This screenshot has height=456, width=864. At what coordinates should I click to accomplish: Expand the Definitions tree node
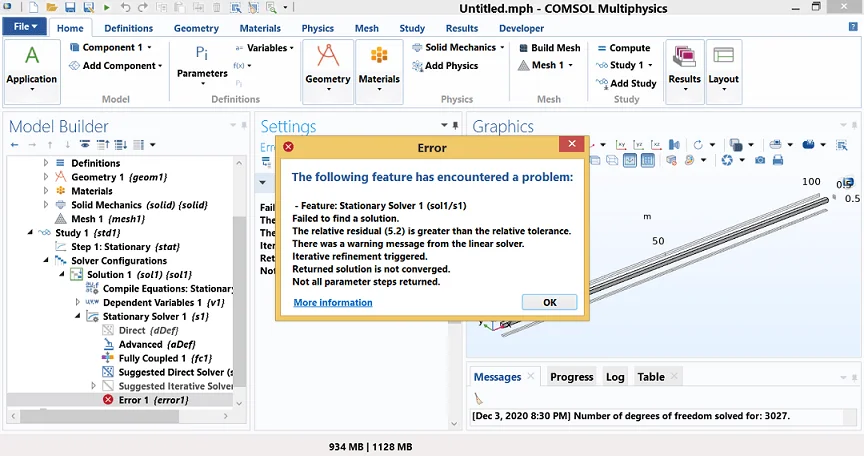click(x=46, y=163)
